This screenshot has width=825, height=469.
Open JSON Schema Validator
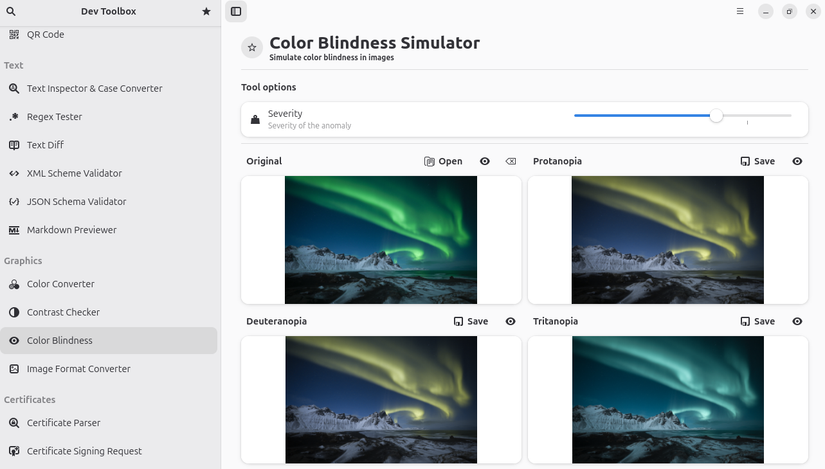pos(108,202)
